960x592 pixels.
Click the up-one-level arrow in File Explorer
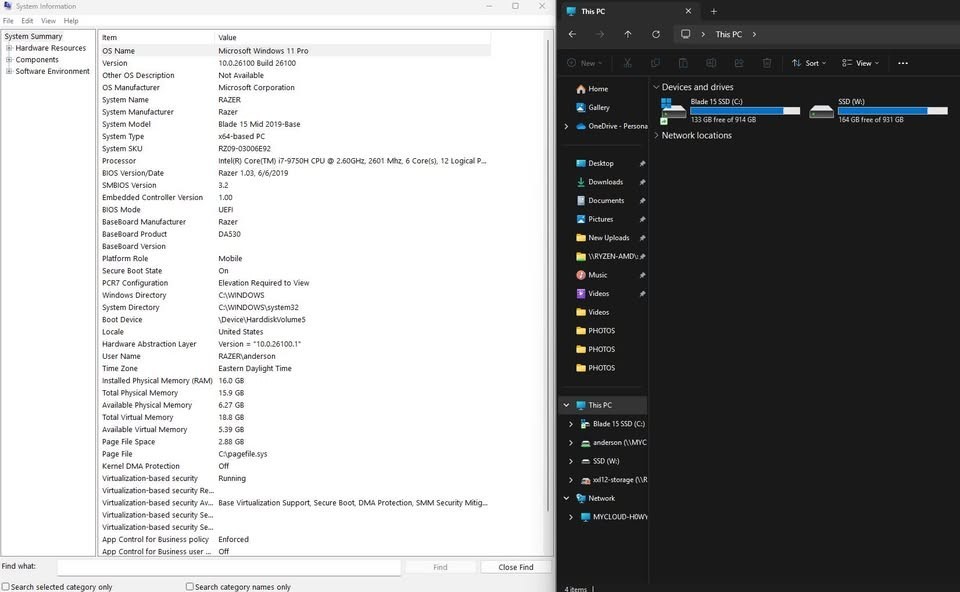[x=628, y=34]
